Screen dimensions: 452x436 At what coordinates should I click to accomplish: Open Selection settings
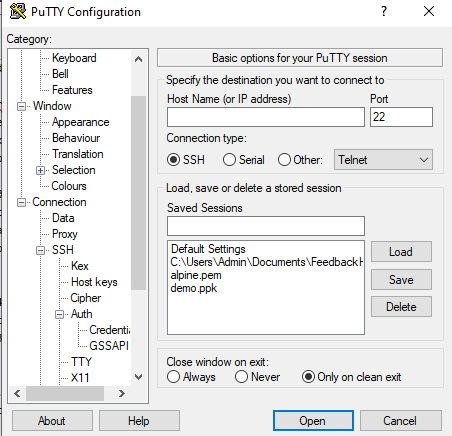(74, 170)
